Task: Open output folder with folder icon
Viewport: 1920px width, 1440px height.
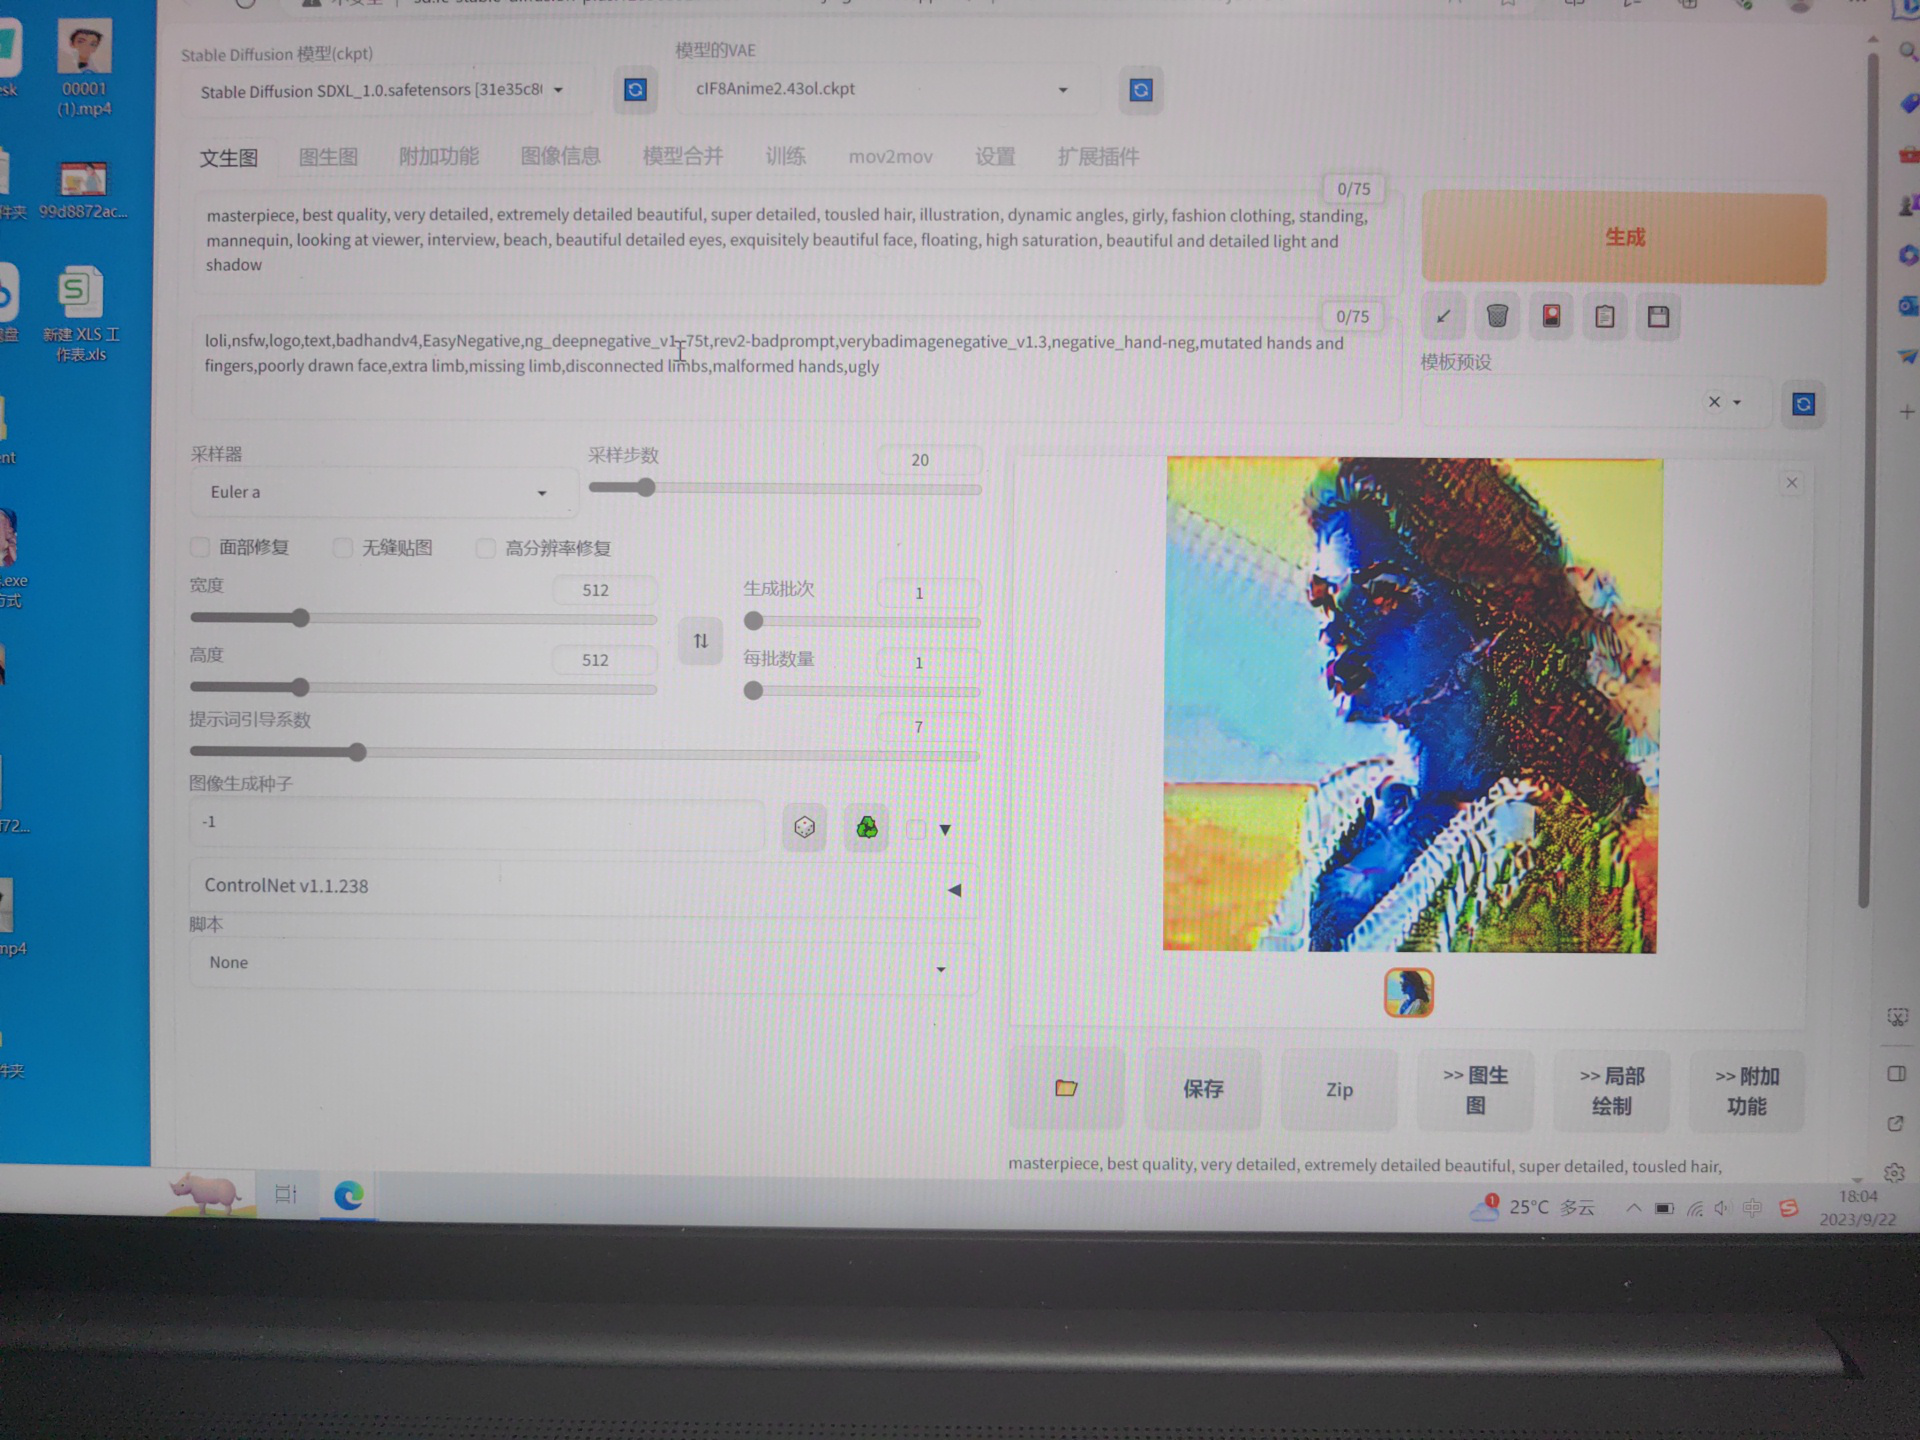Action: (1066, 1088)
